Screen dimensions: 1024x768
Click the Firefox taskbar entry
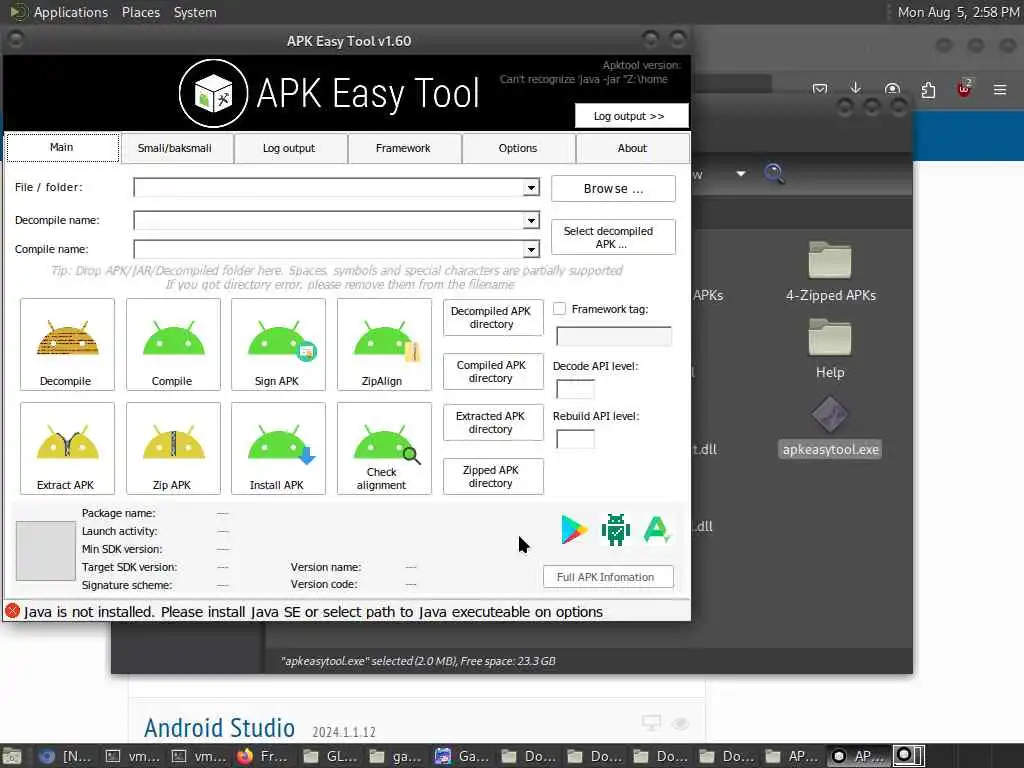click(x=262, y=756)
